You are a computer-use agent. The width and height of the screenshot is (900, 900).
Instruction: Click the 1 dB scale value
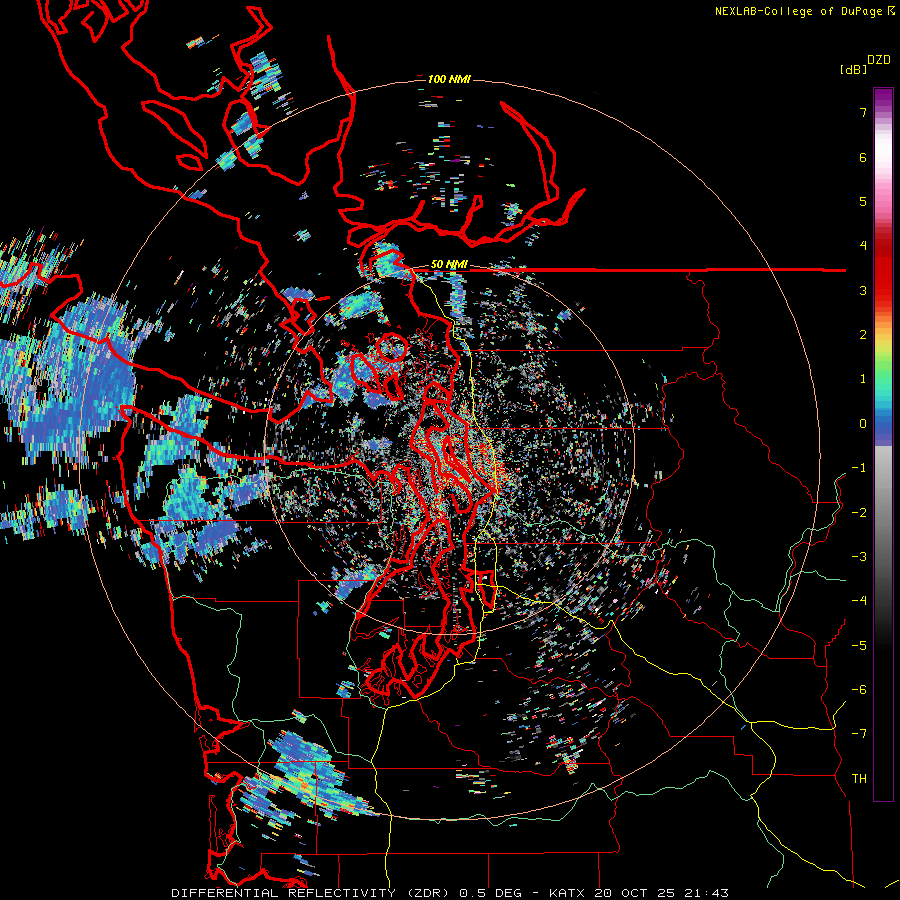(863, 379)
